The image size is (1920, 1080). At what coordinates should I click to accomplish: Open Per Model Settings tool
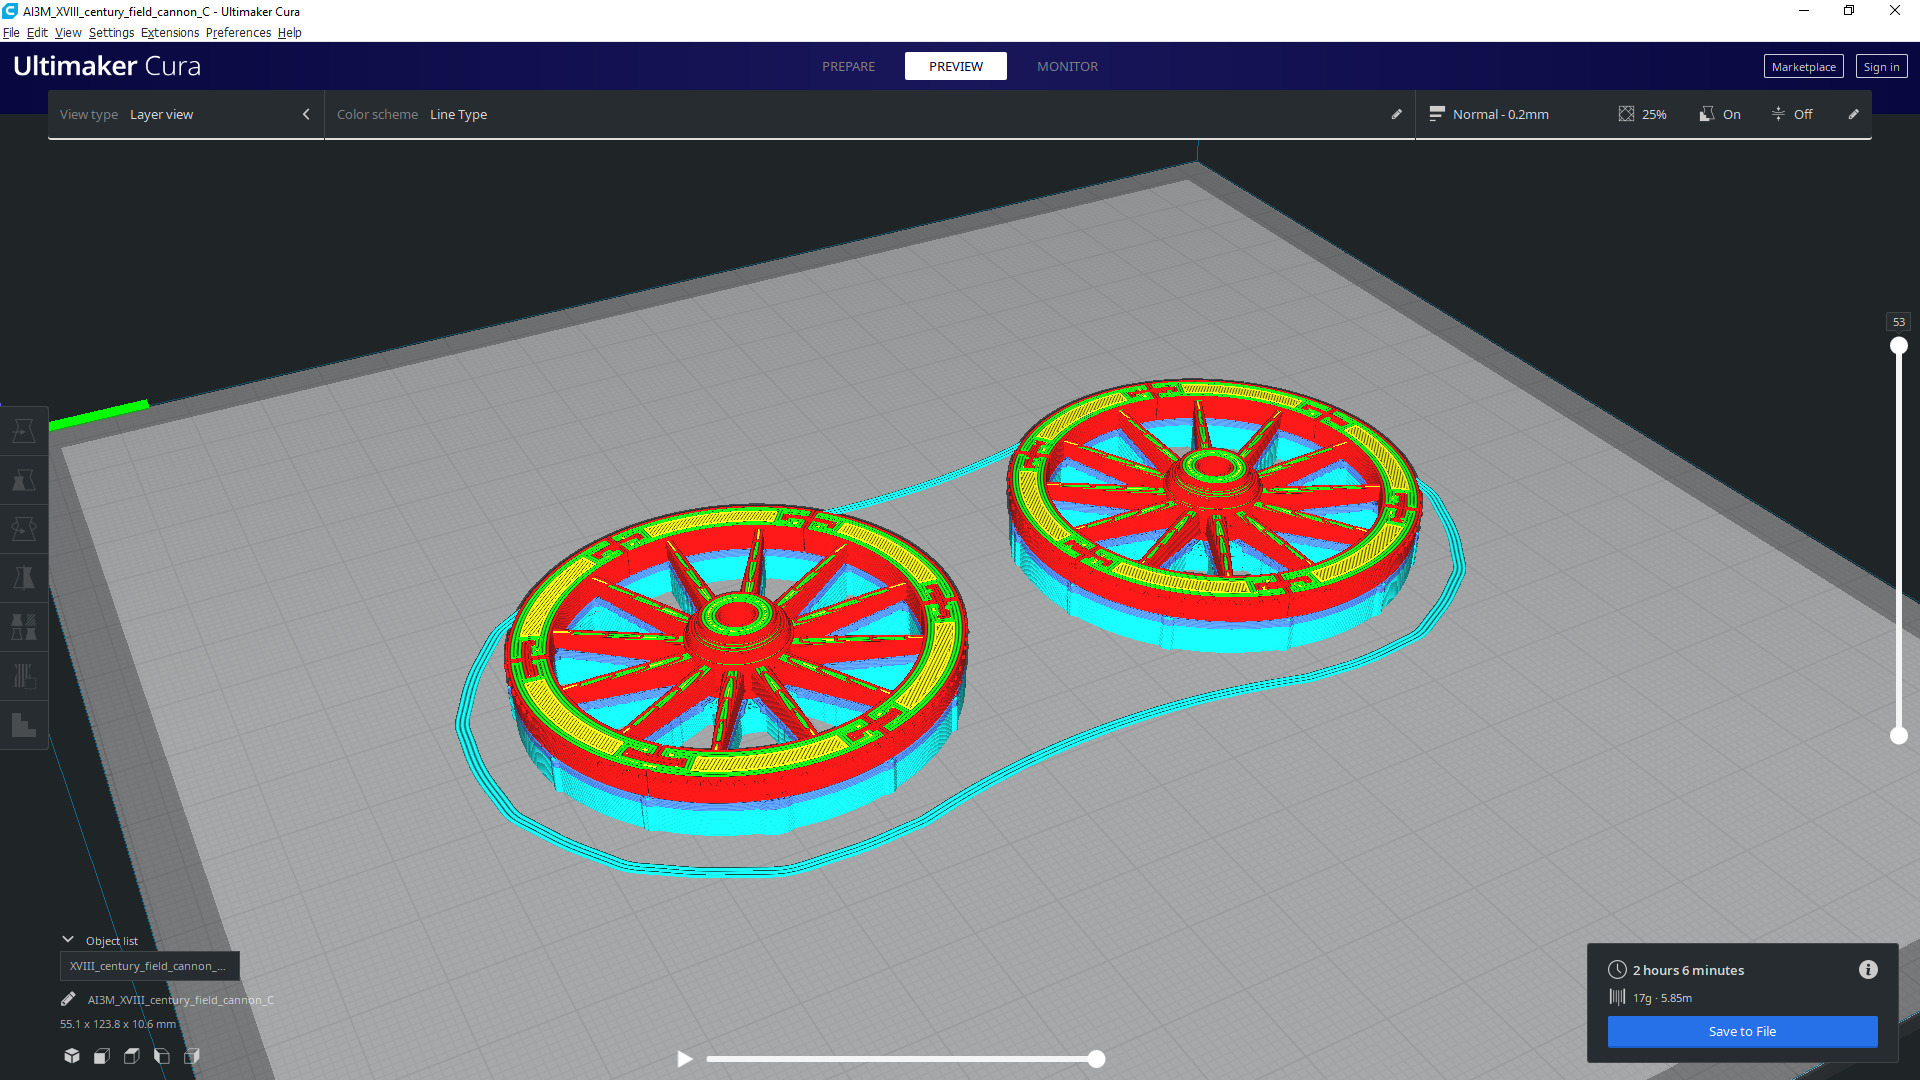(x=24, y=627)
